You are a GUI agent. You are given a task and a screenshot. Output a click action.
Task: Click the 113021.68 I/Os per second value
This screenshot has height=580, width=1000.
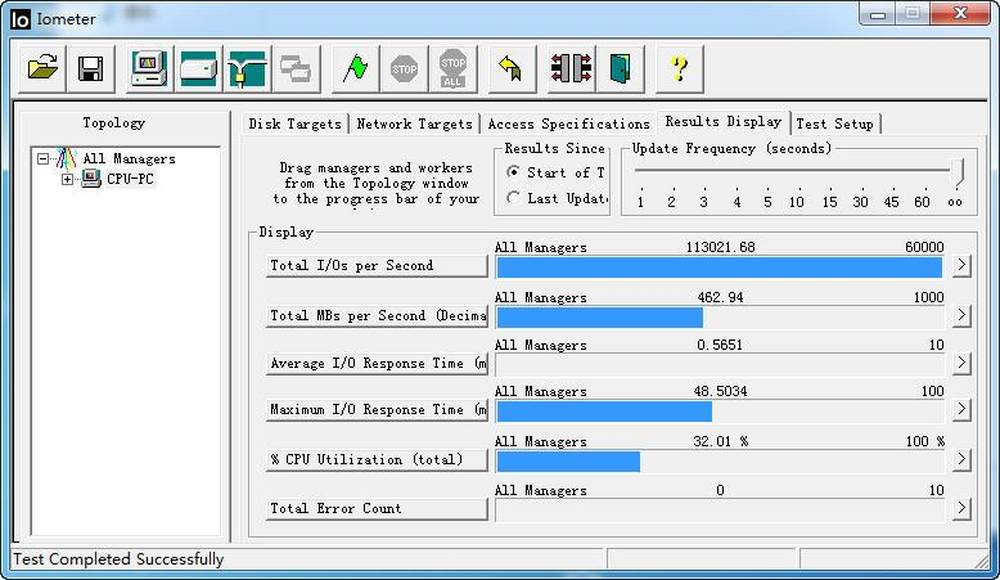pos(720,247)
